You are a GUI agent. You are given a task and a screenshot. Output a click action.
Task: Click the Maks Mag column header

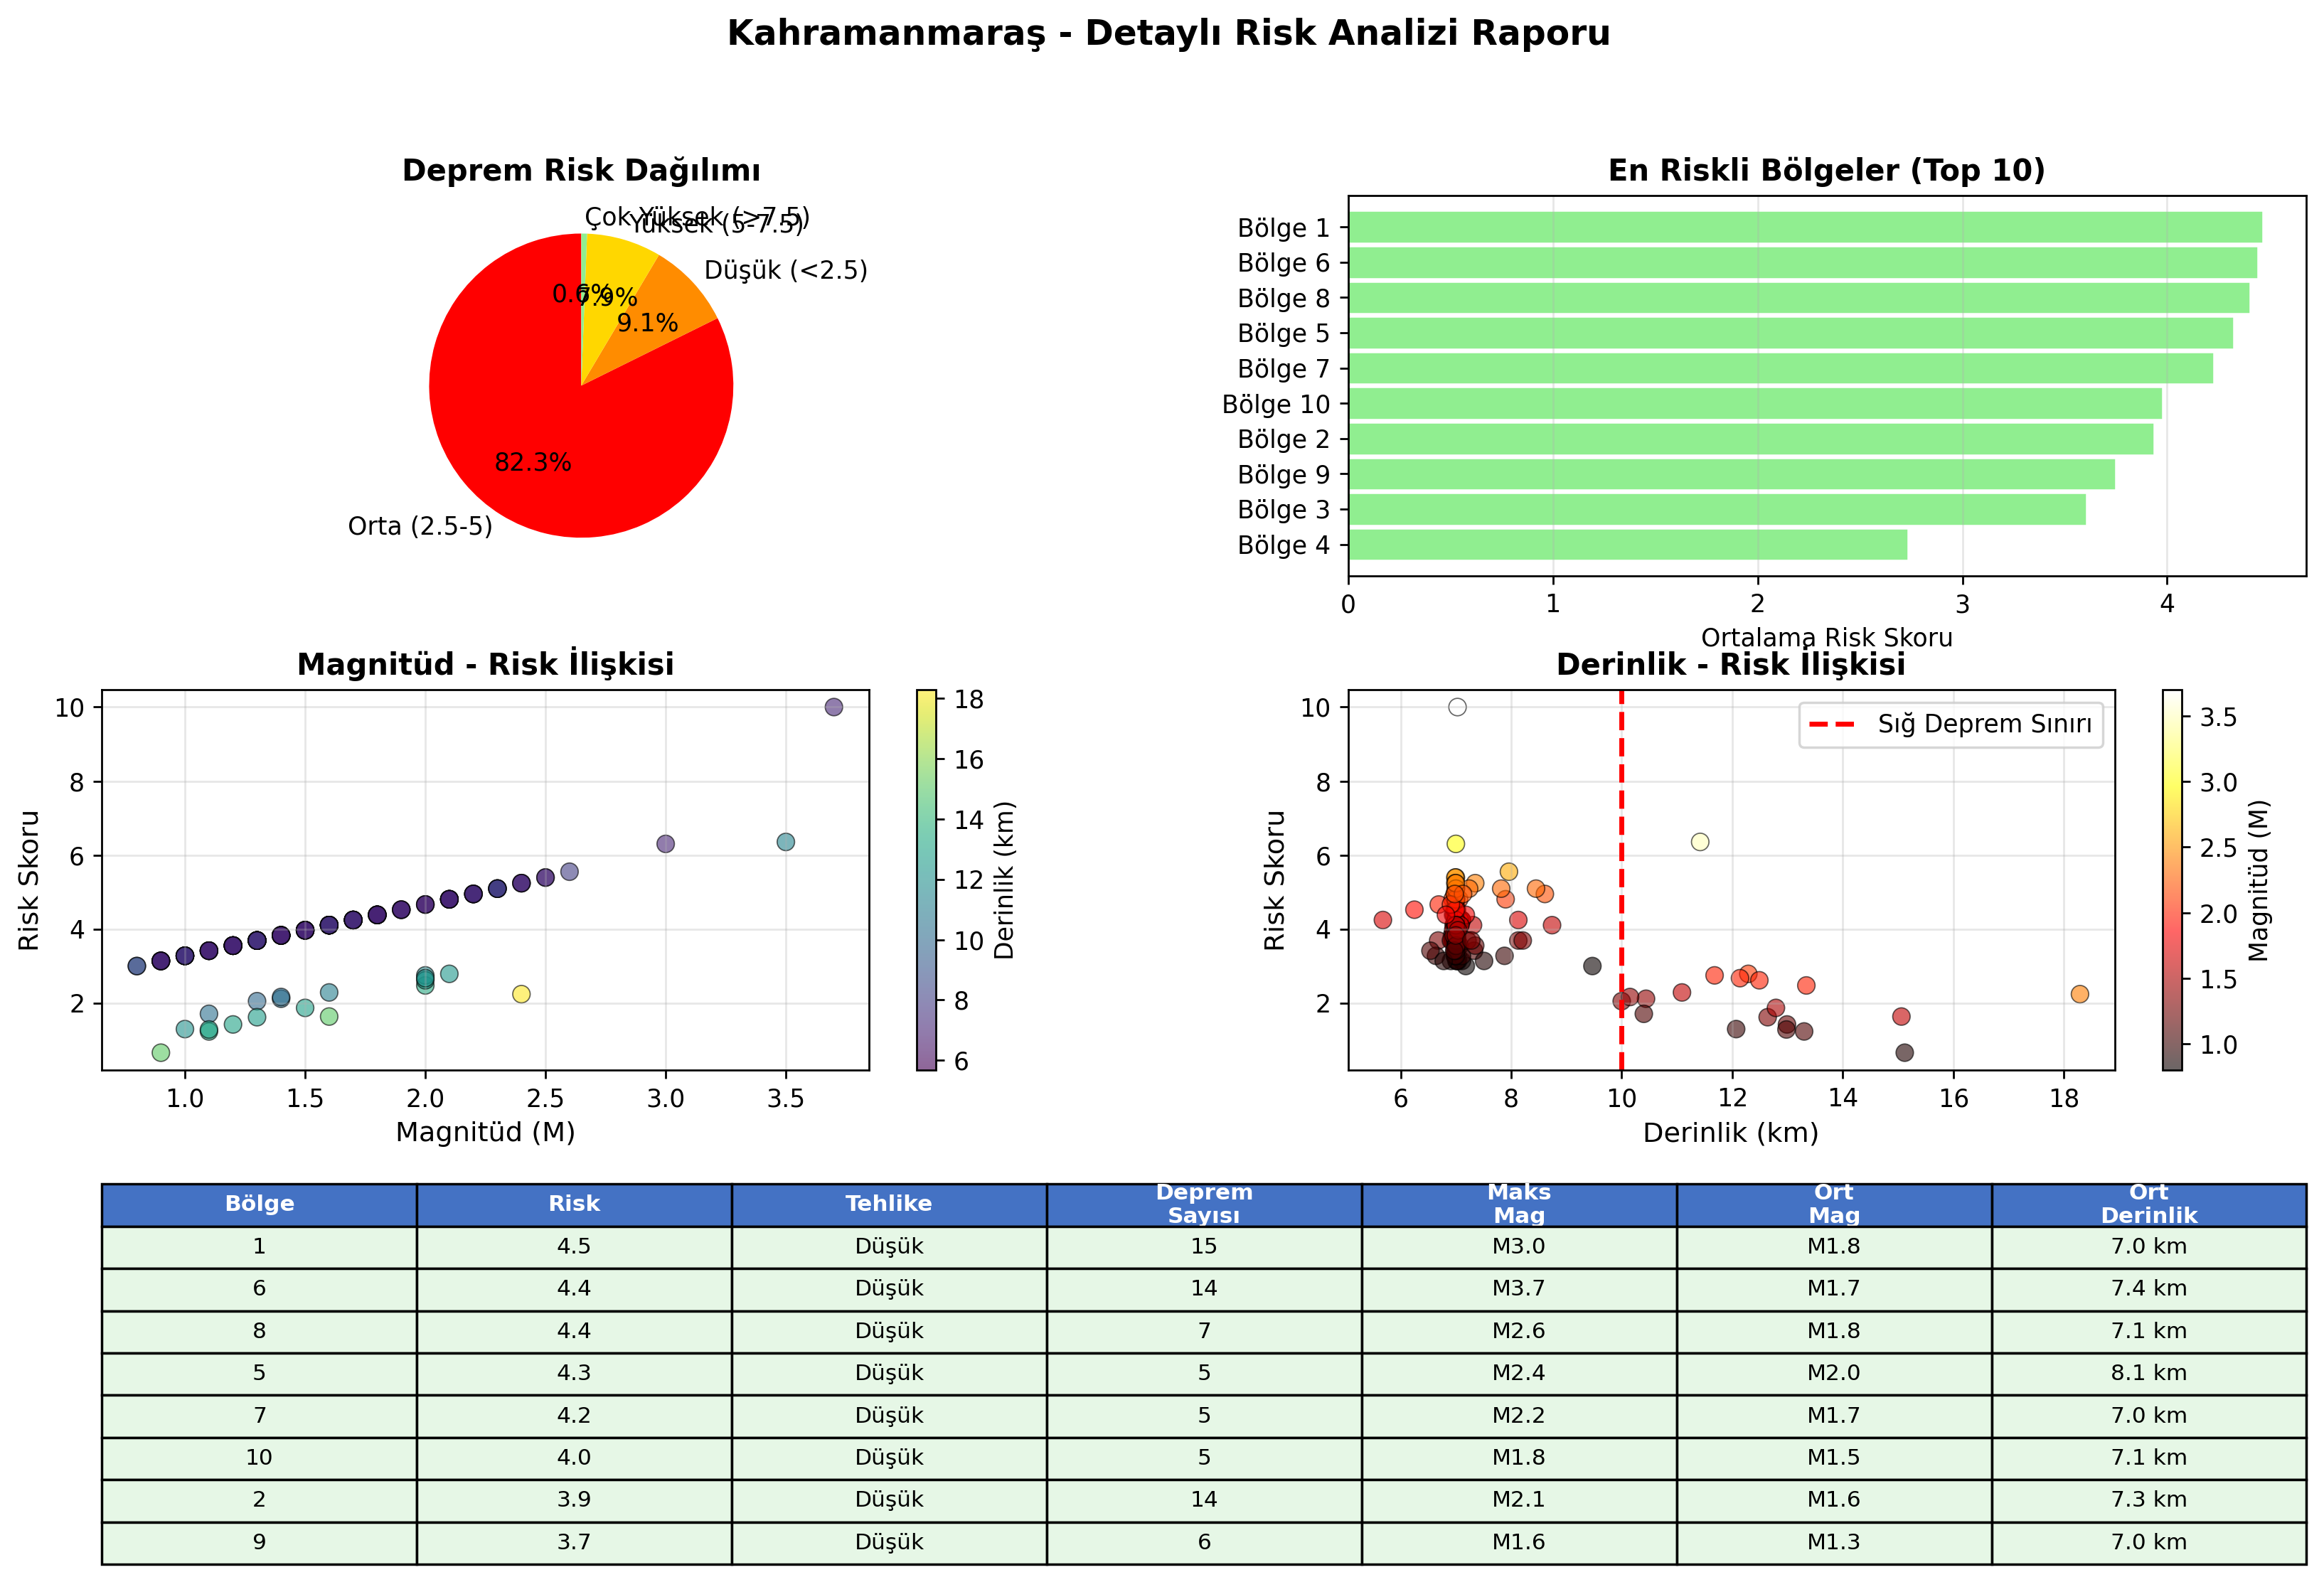(1519, 1204)
